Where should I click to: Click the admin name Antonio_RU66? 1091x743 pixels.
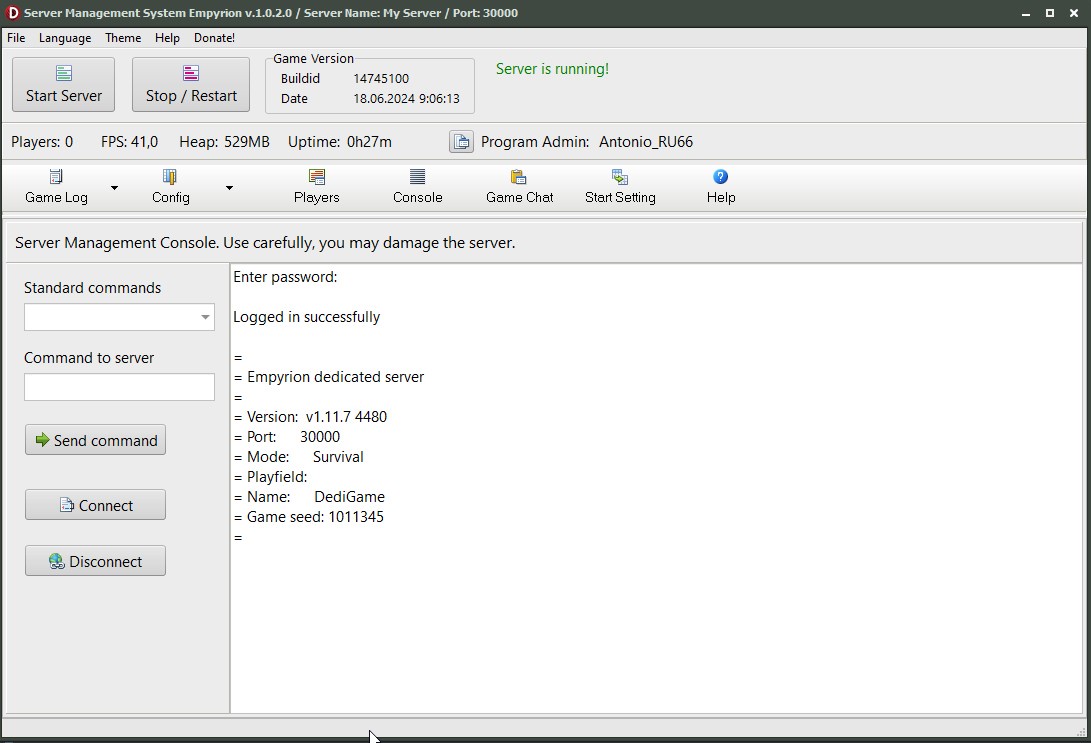[x=646, y=142]
